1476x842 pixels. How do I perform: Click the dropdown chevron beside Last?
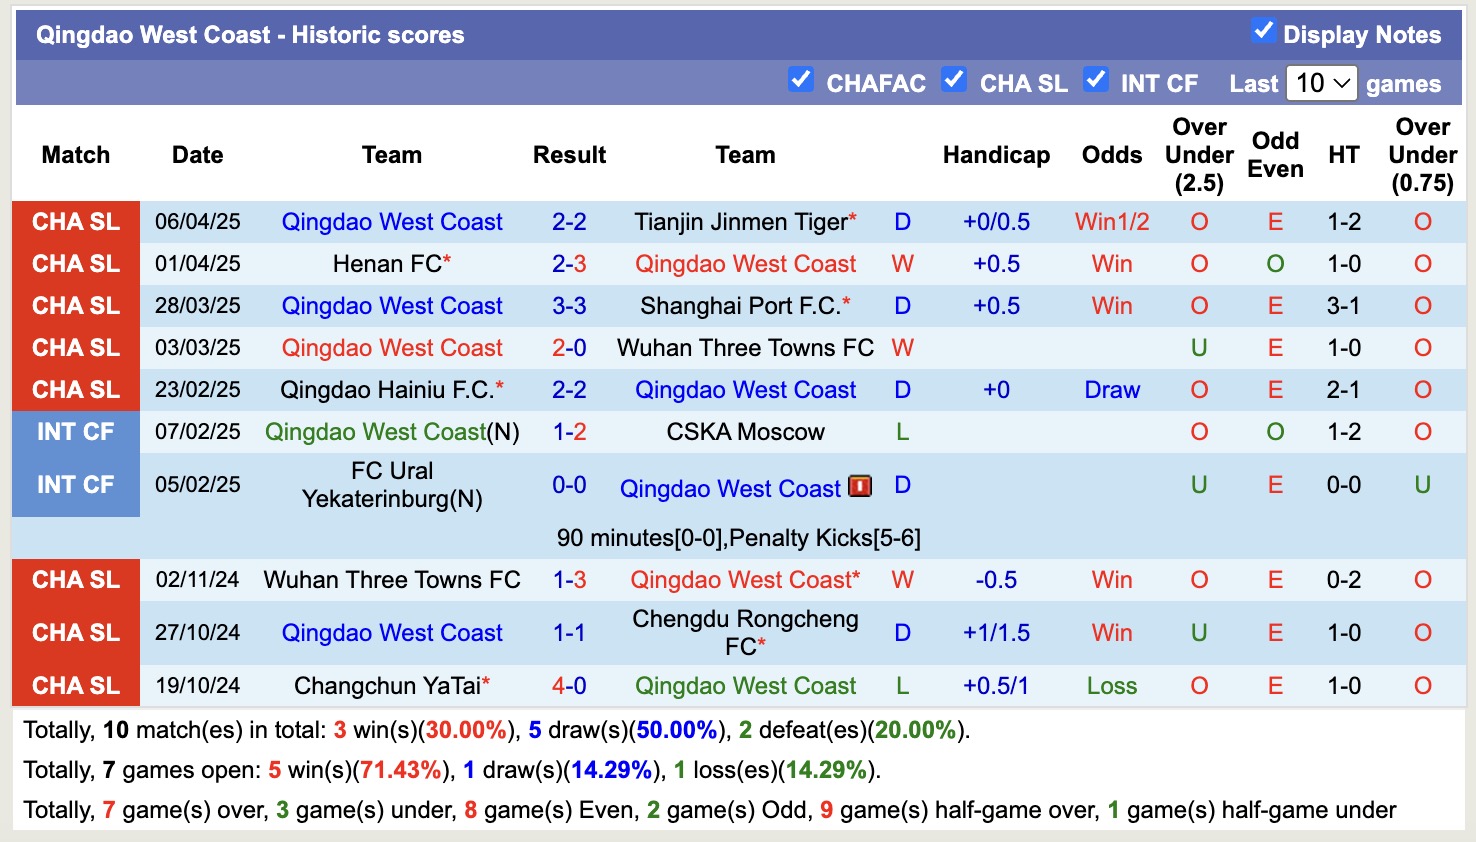[1340, 83]
